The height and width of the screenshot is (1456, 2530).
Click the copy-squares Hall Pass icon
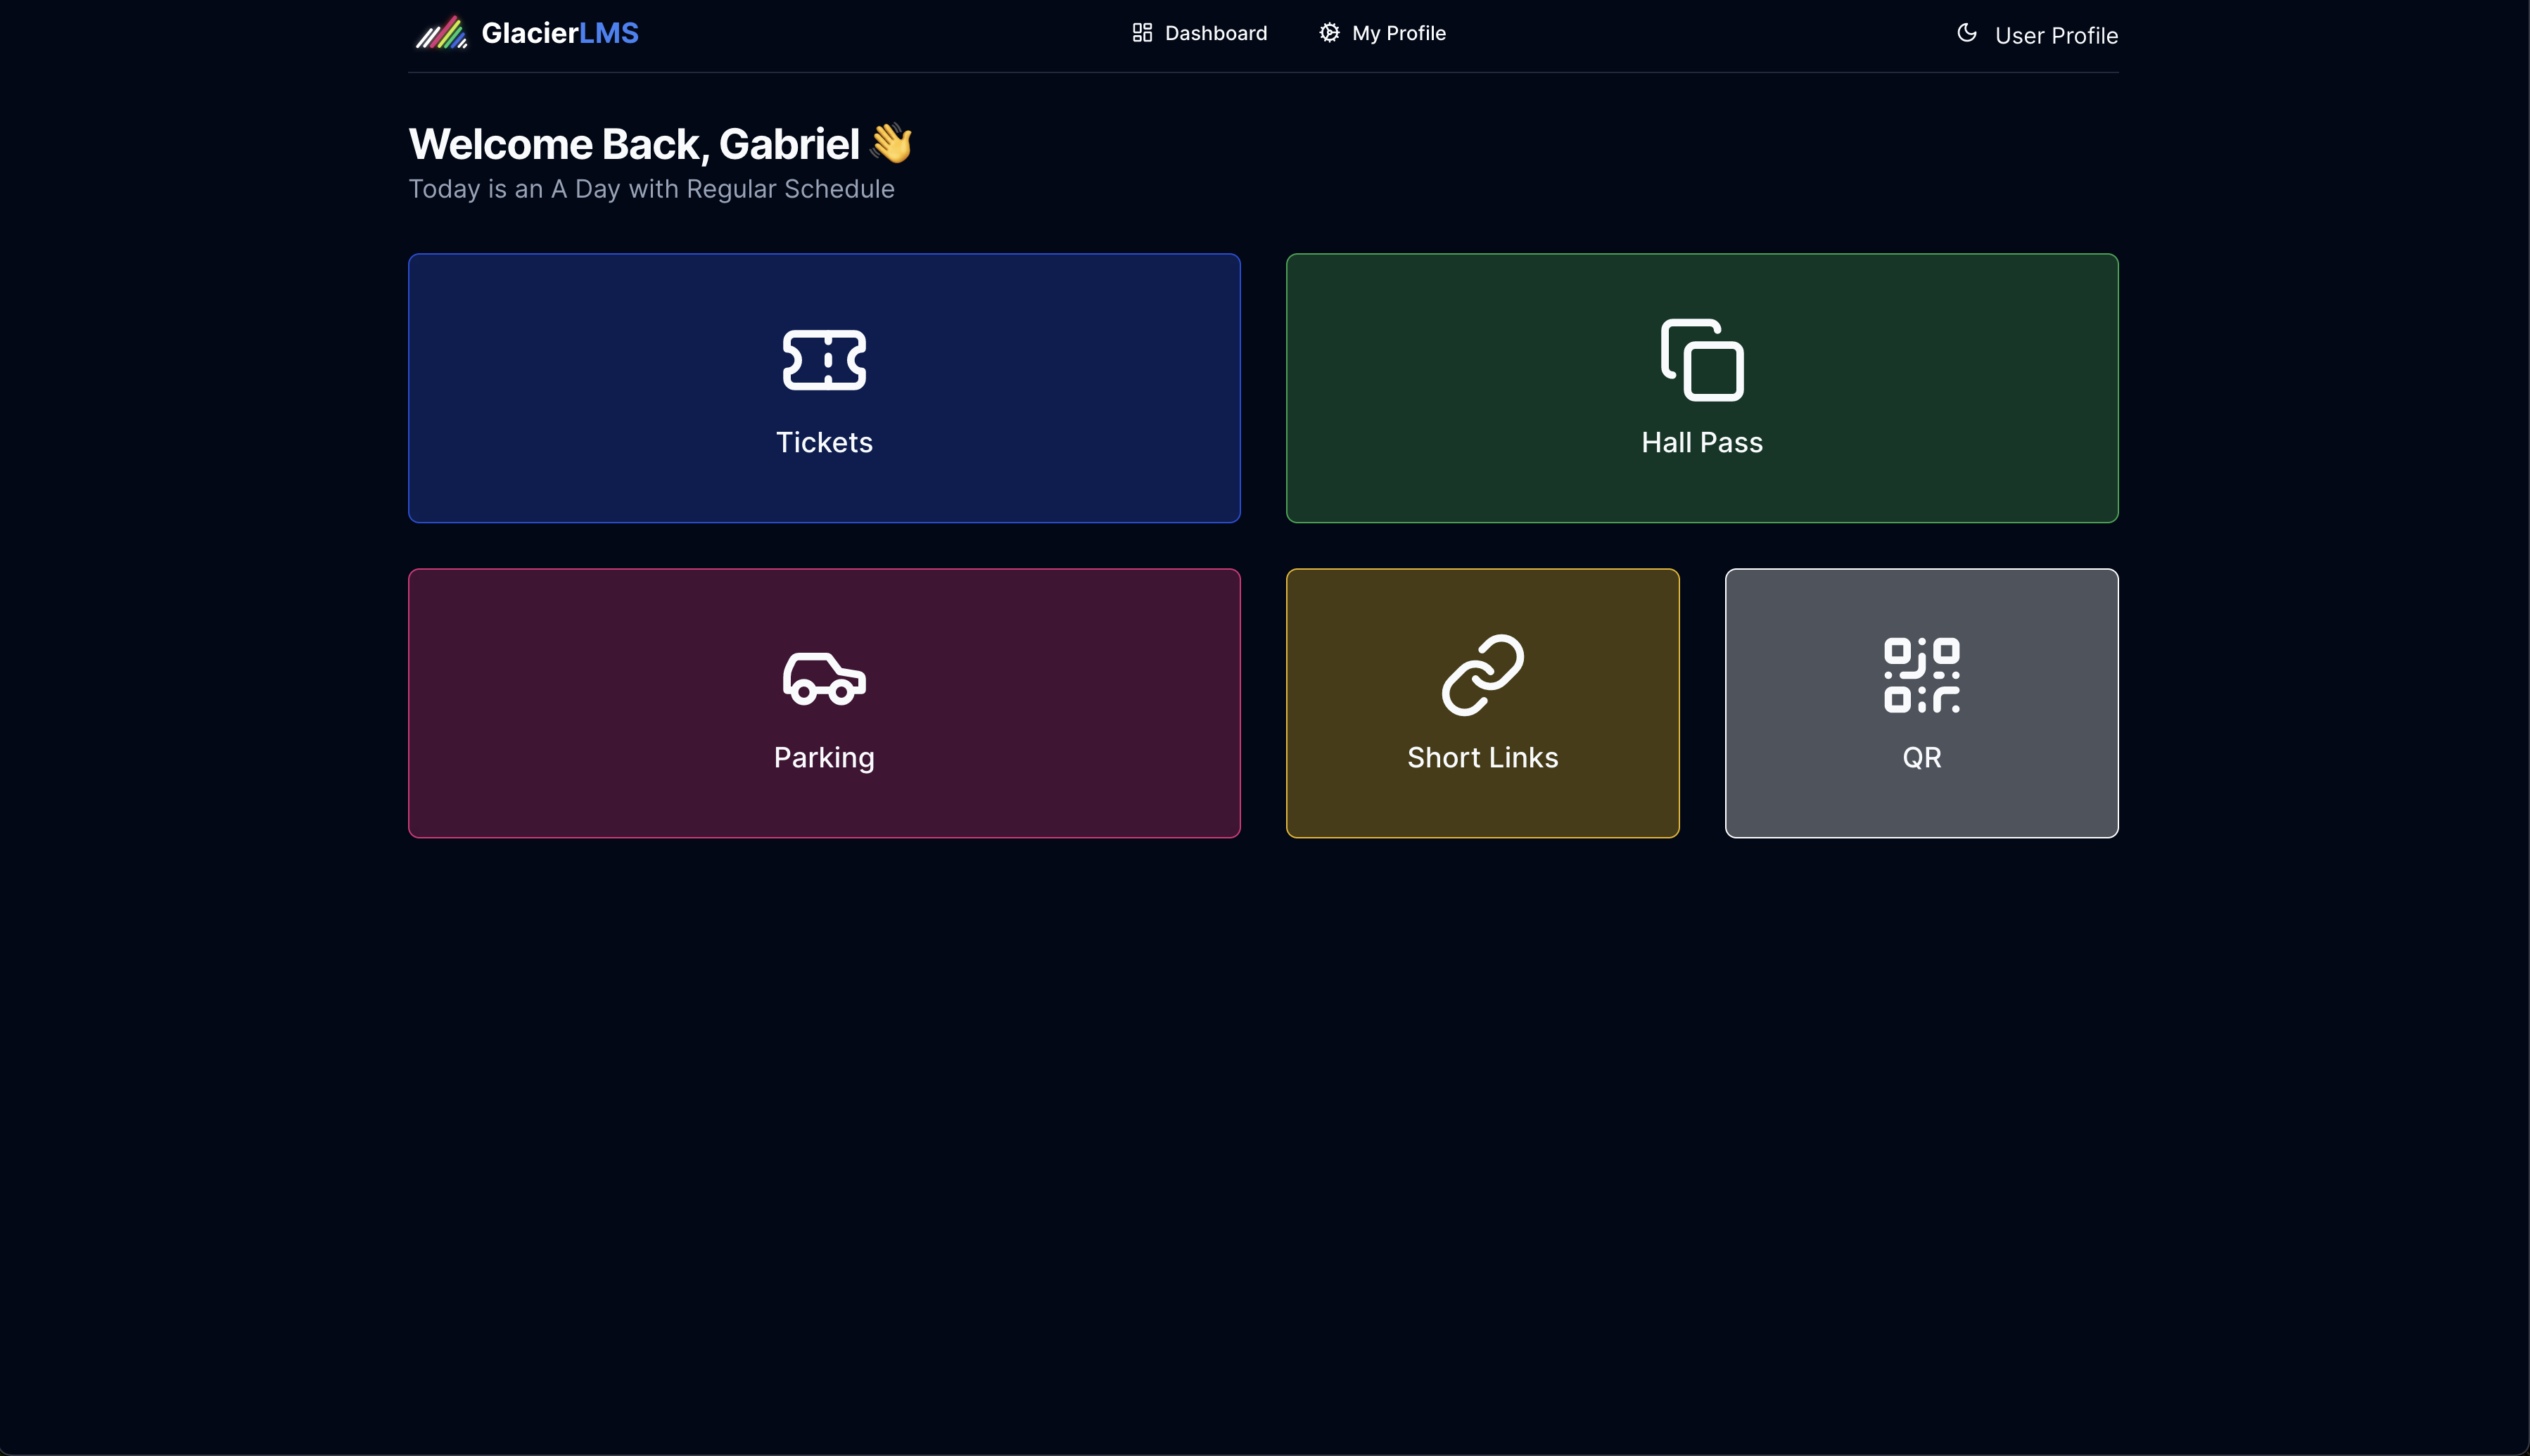[1702, 360]
